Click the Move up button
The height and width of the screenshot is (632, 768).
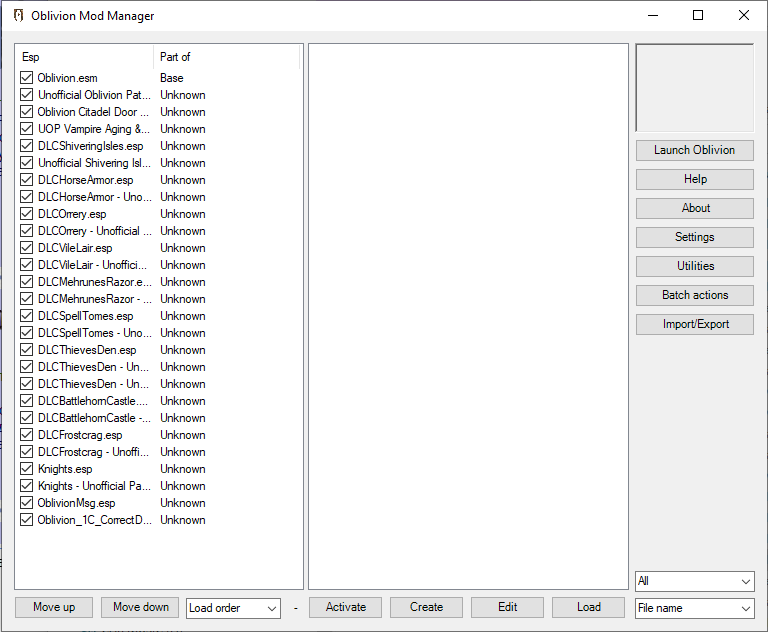pos(54,607)
